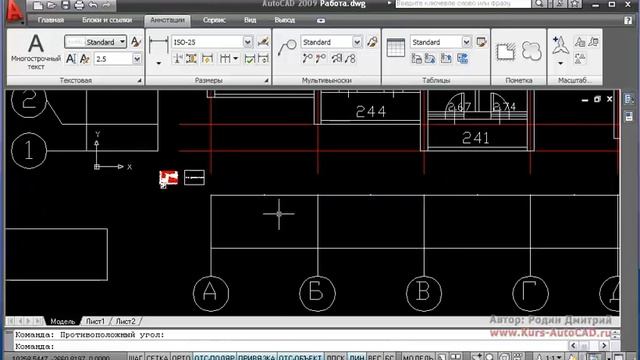Click the Favorites star icon
Screen dimensions: 640x360
click(575, 4)
